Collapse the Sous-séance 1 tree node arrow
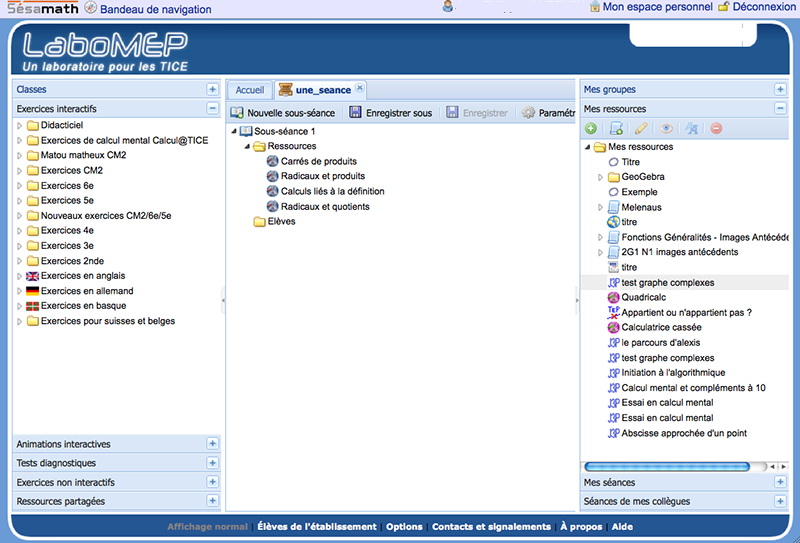The height and width of the screenshot is (543, 800). [x=234, y=131]
